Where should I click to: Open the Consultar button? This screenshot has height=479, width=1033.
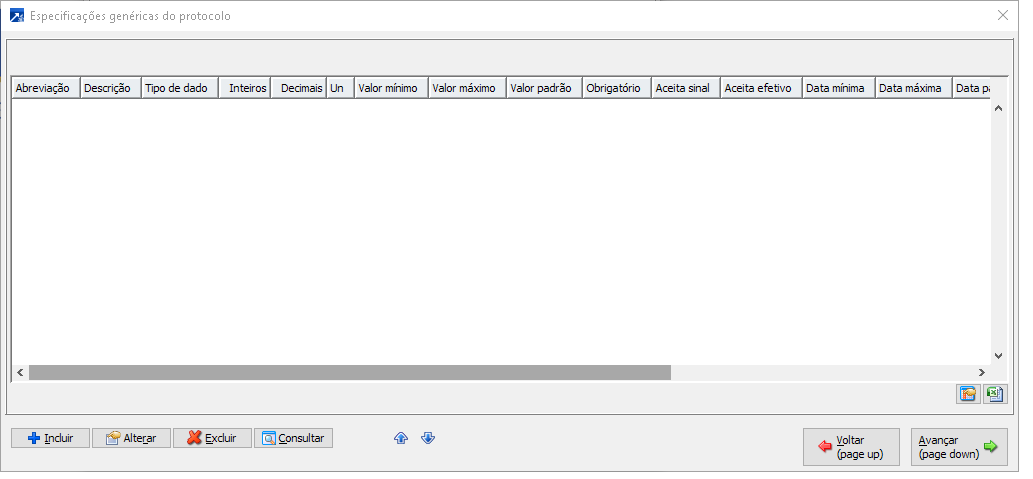click(293, 438)
